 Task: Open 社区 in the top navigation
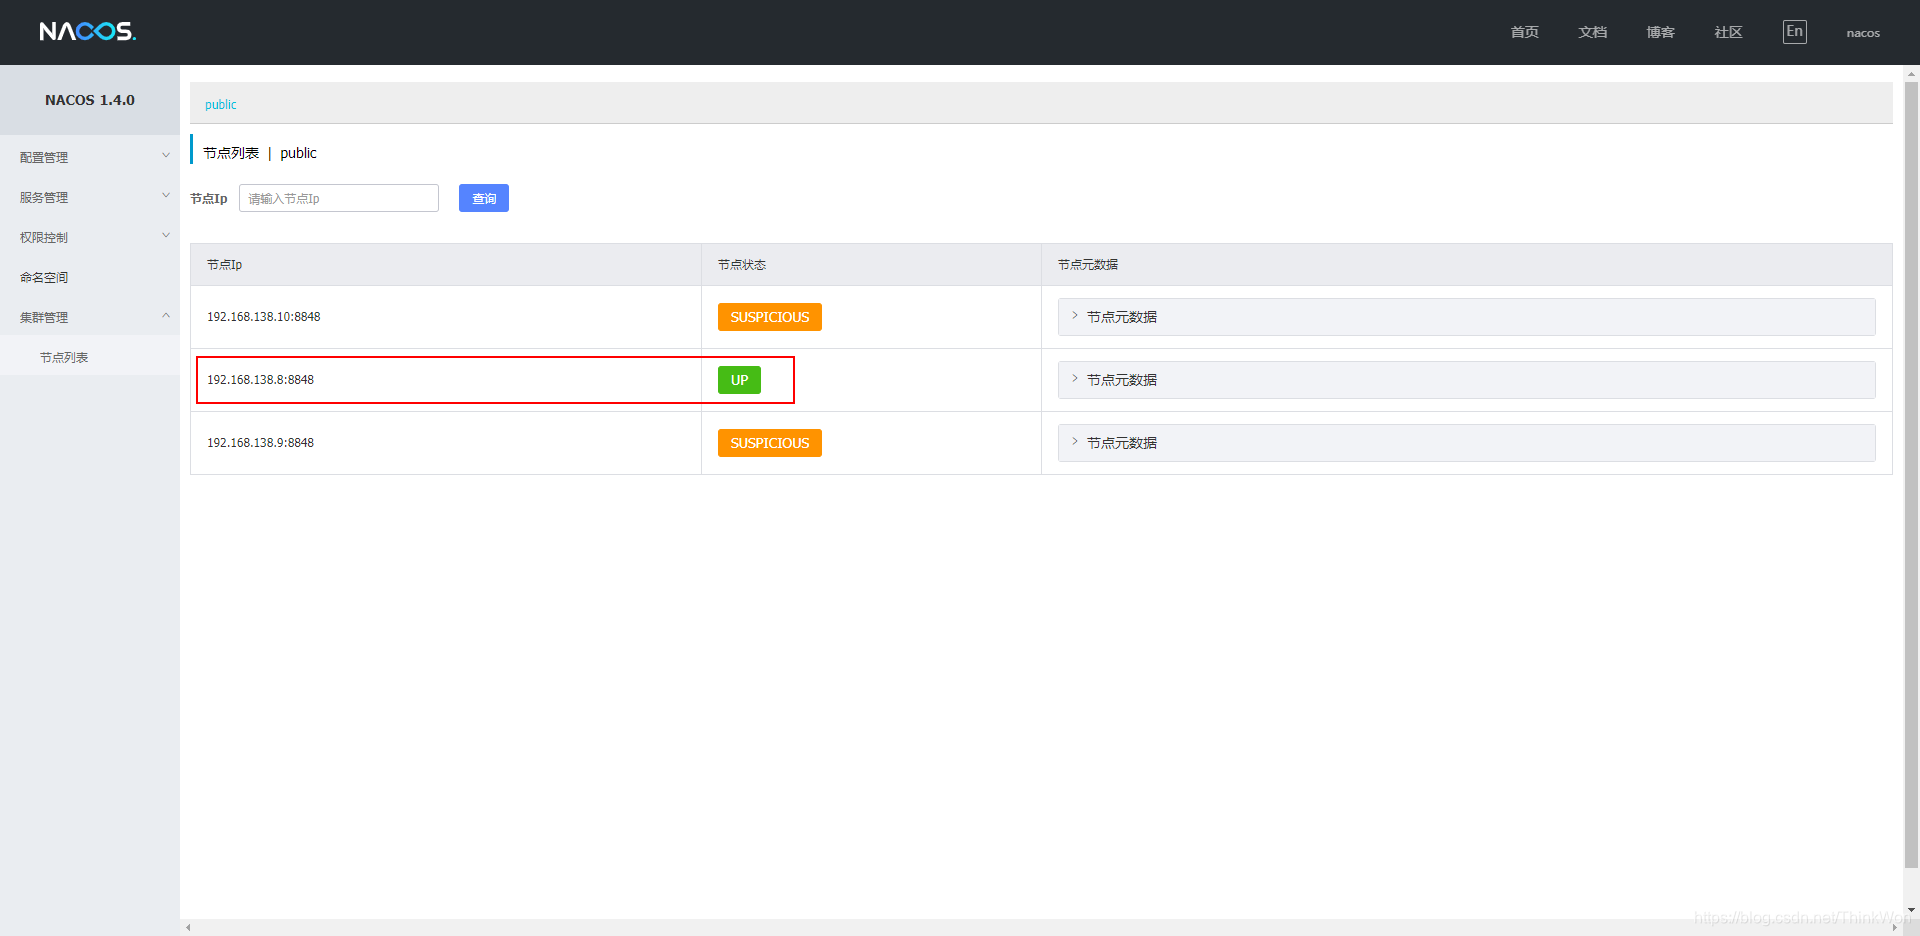[x=1728, y=33]
